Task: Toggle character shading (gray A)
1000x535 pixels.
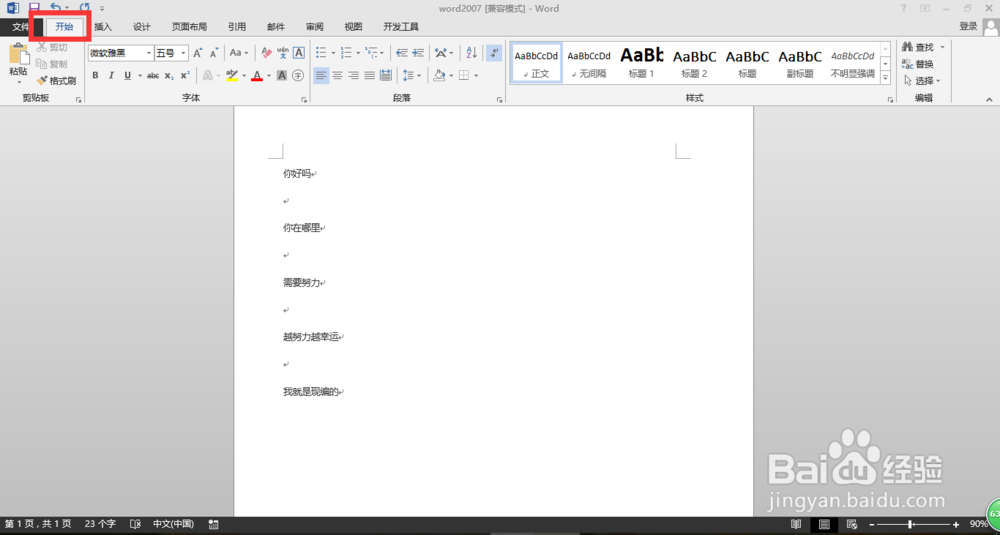Action: click(x=282, y=76)
